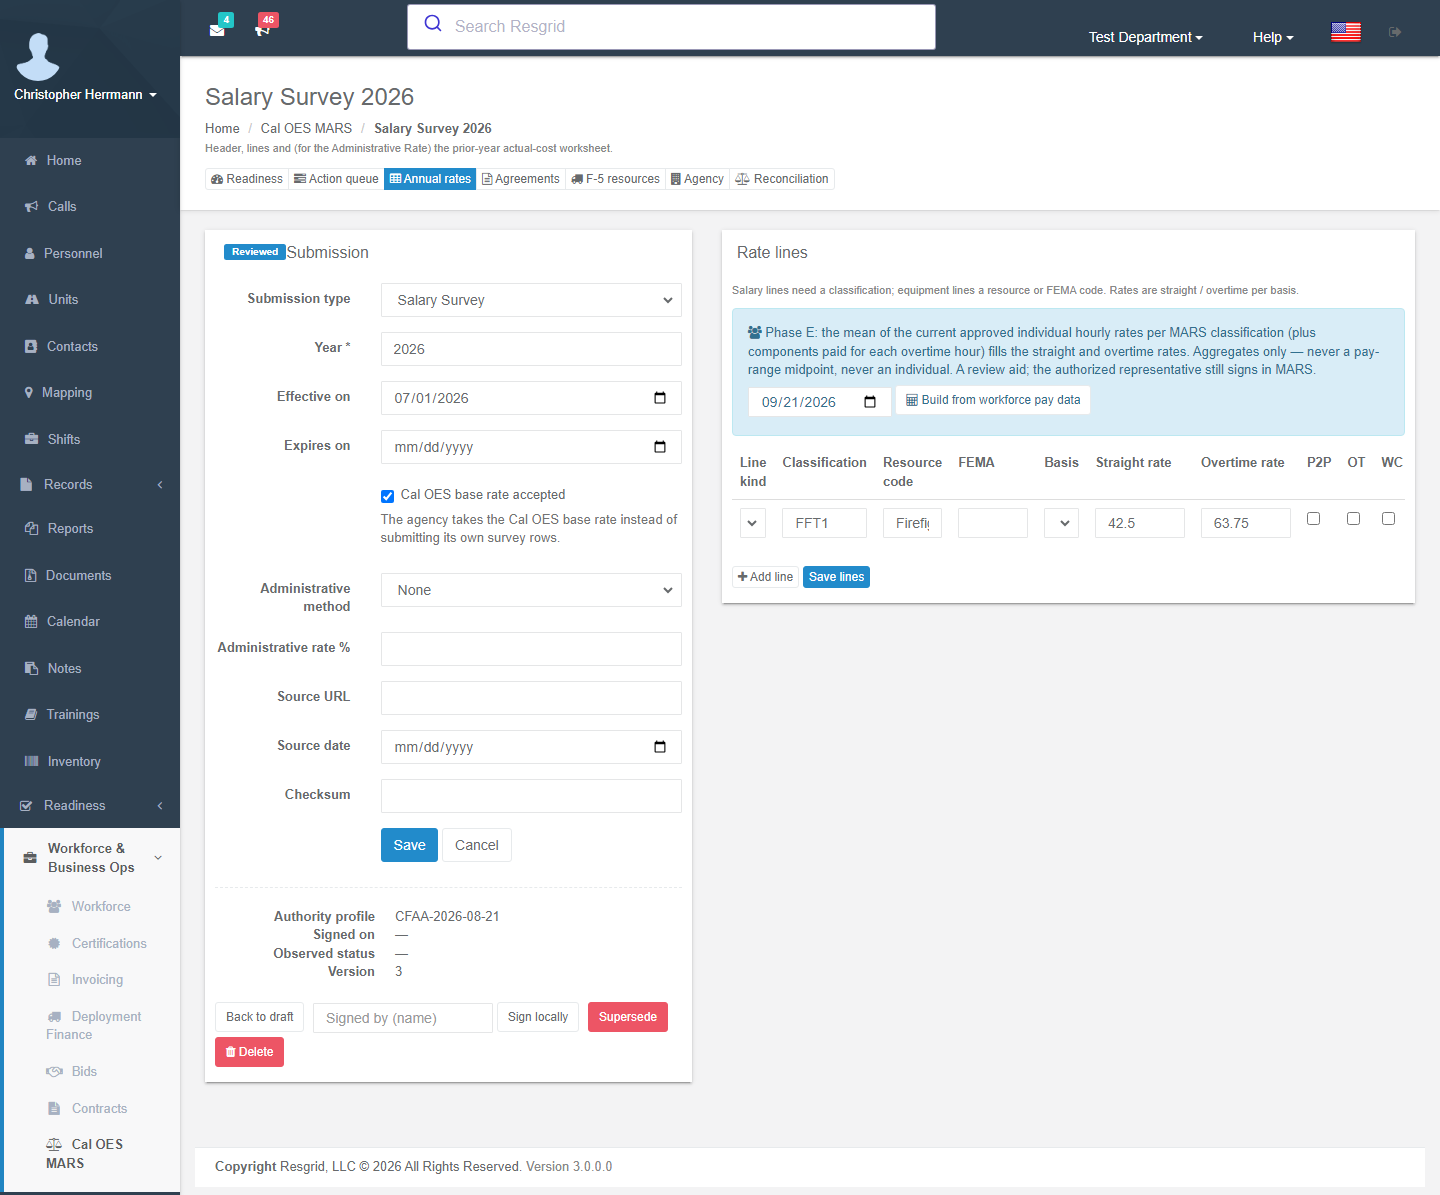Open the Administrative method dropdown
The image size is (1440, 1195).
tap(531, 590)
